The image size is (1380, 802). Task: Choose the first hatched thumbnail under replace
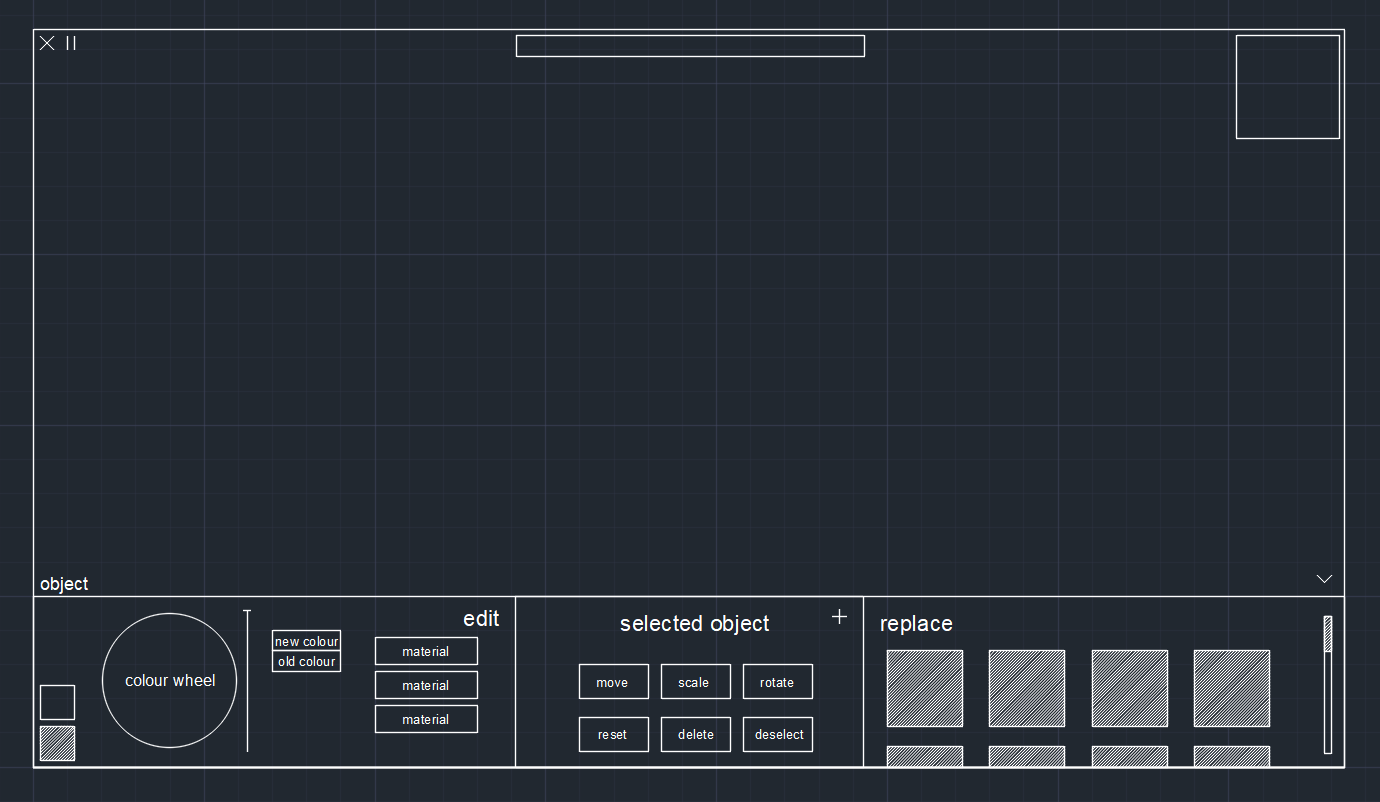click(x=924, y=688)
